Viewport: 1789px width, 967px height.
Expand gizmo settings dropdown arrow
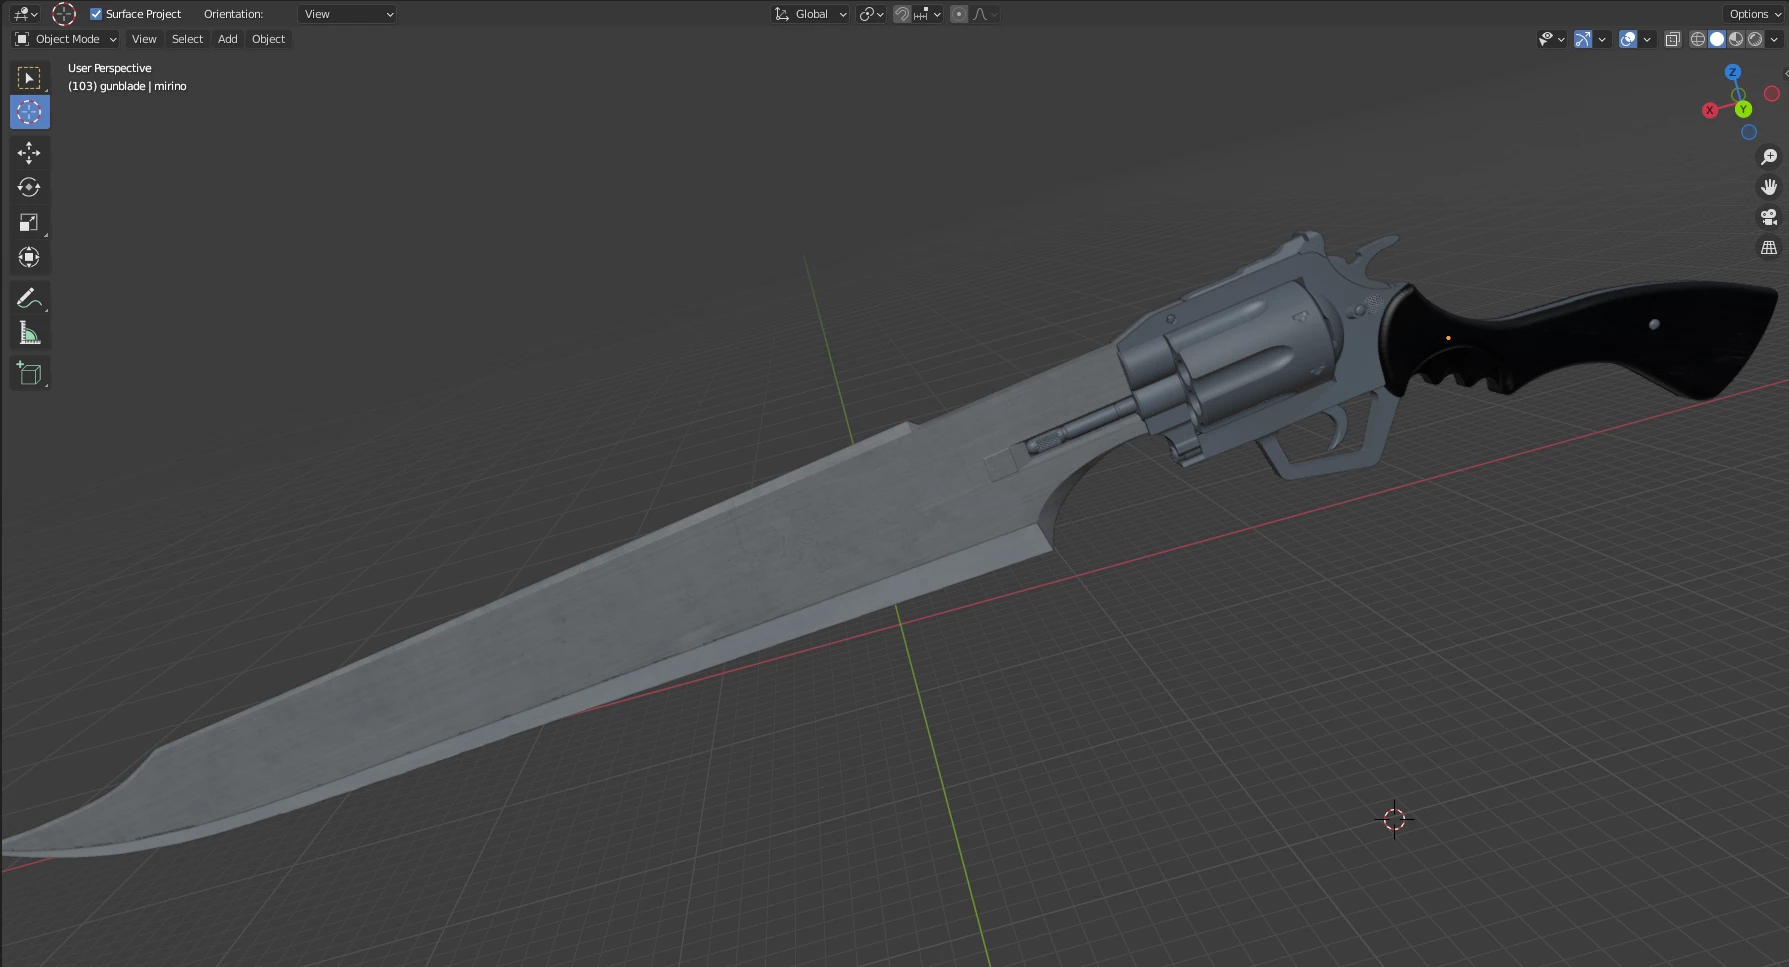(1602, 39)
